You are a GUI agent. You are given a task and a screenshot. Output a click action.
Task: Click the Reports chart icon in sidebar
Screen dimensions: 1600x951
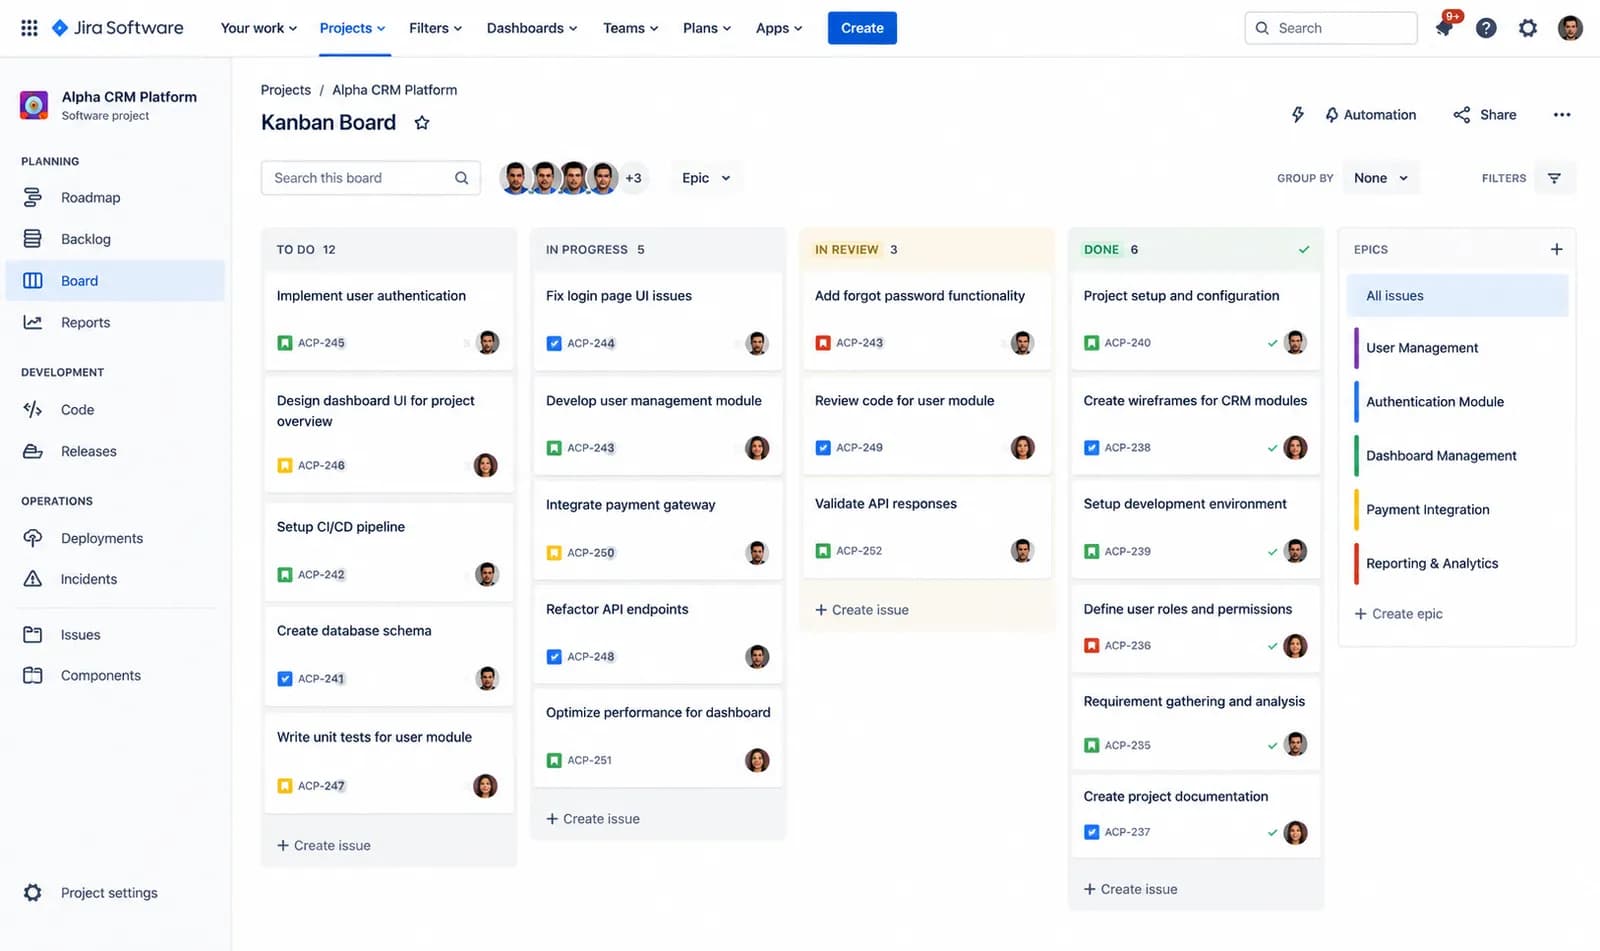click(32, 322)
